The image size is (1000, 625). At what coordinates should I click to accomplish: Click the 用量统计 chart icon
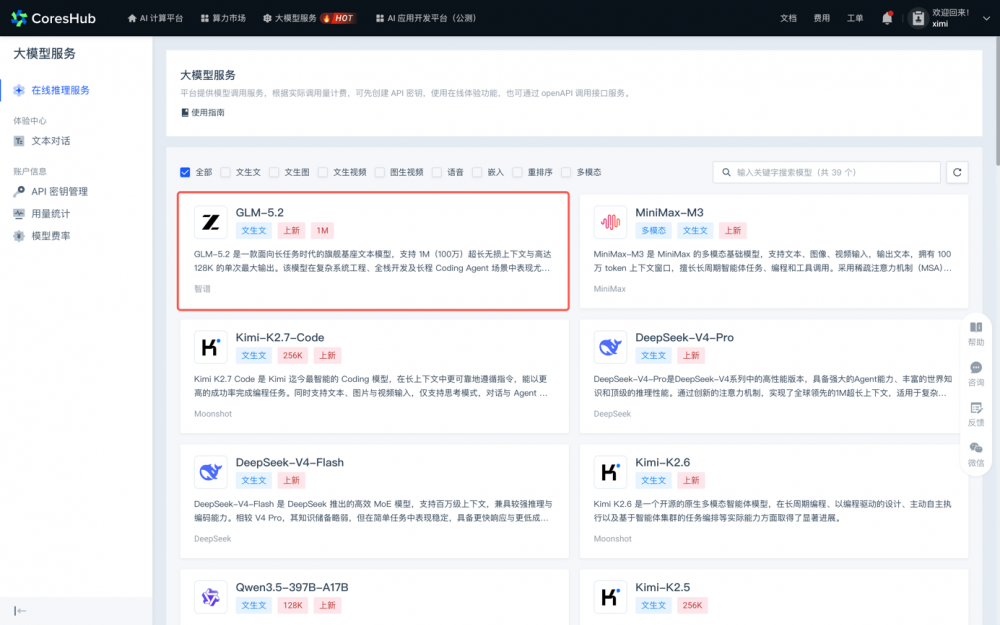click(19, 214)
